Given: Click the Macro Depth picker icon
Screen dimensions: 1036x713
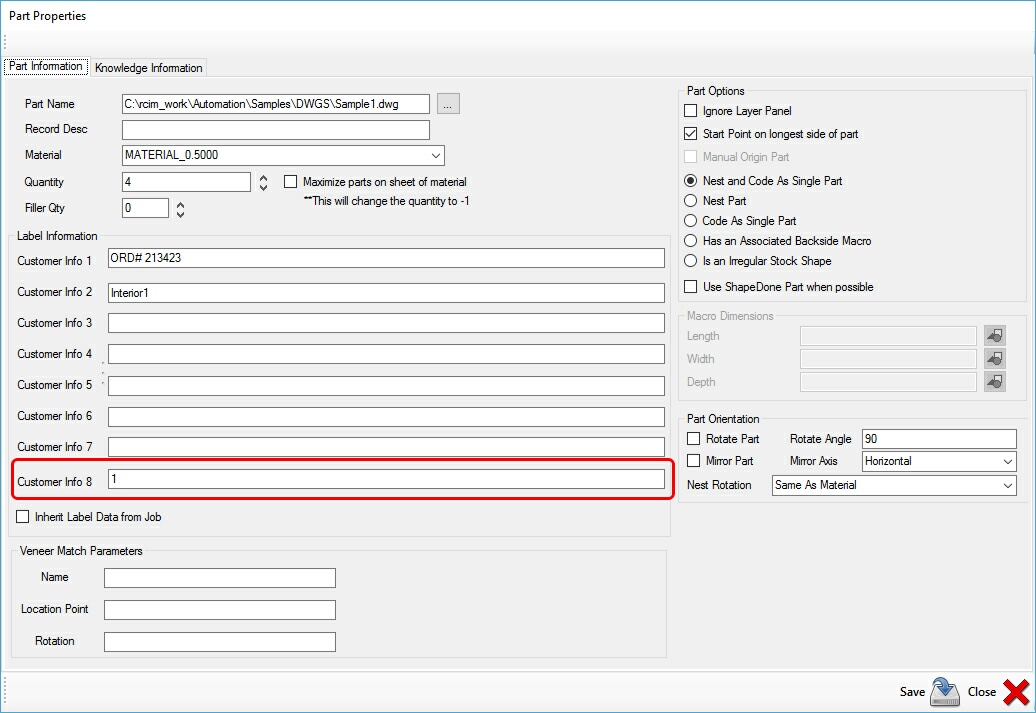Looking at the screenshot, I should point(994,382).
